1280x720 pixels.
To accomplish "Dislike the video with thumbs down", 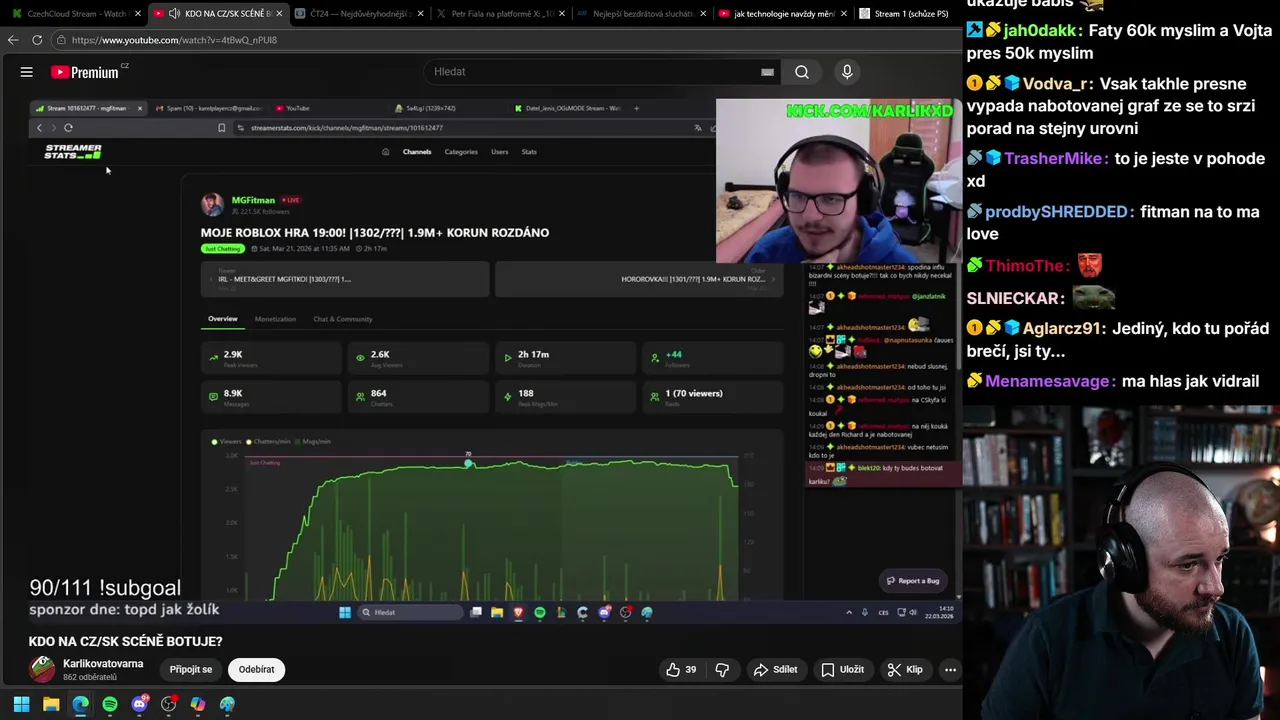I will tap(722, 670).
